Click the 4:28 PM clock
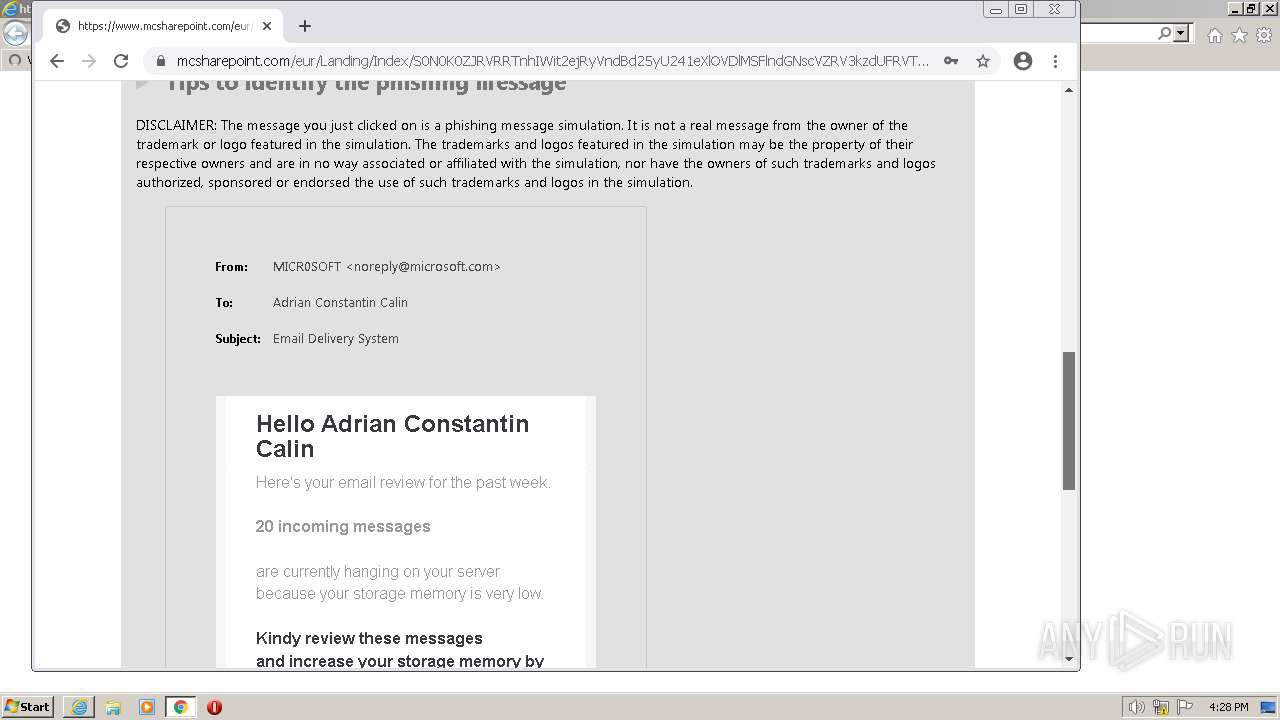Screen dimensions: 1280x720 click(x=1228, y=707)
